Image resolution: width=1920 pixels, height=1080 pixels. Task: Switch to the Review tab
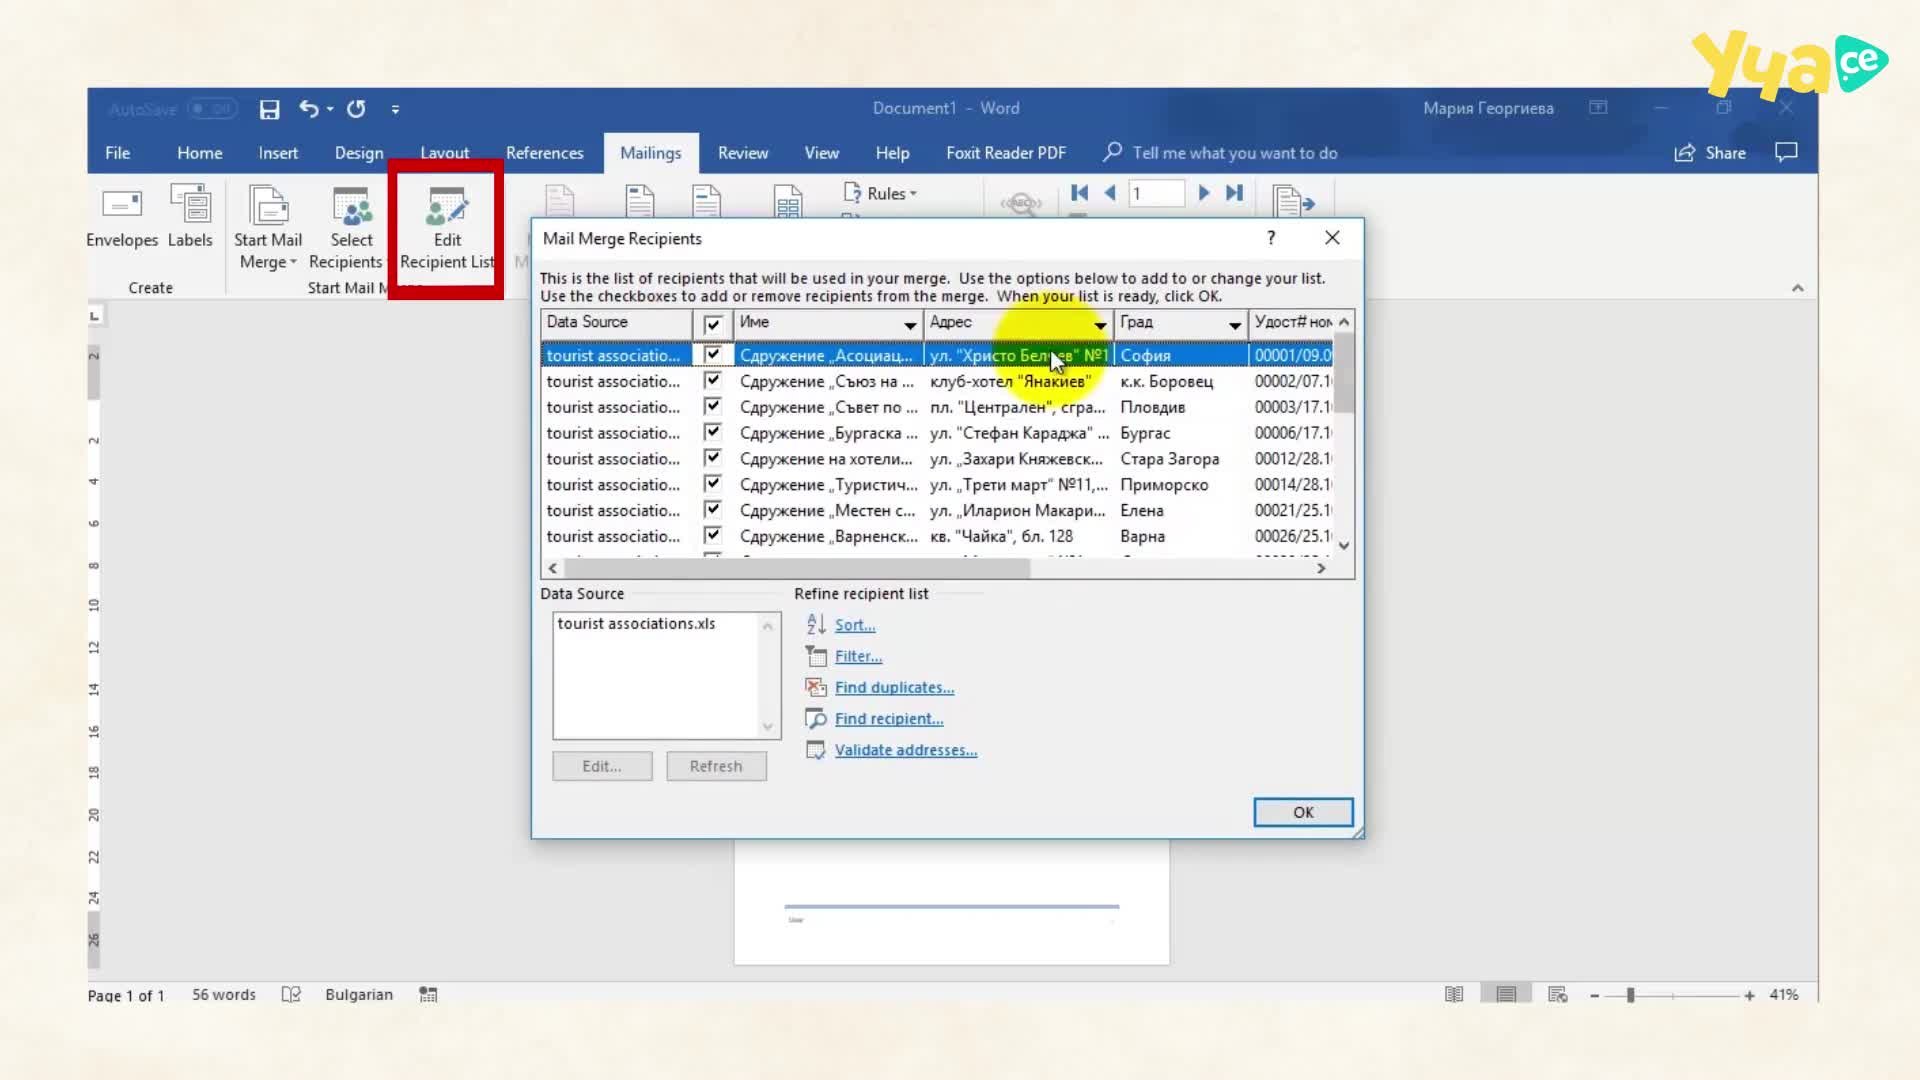[743, 153]
